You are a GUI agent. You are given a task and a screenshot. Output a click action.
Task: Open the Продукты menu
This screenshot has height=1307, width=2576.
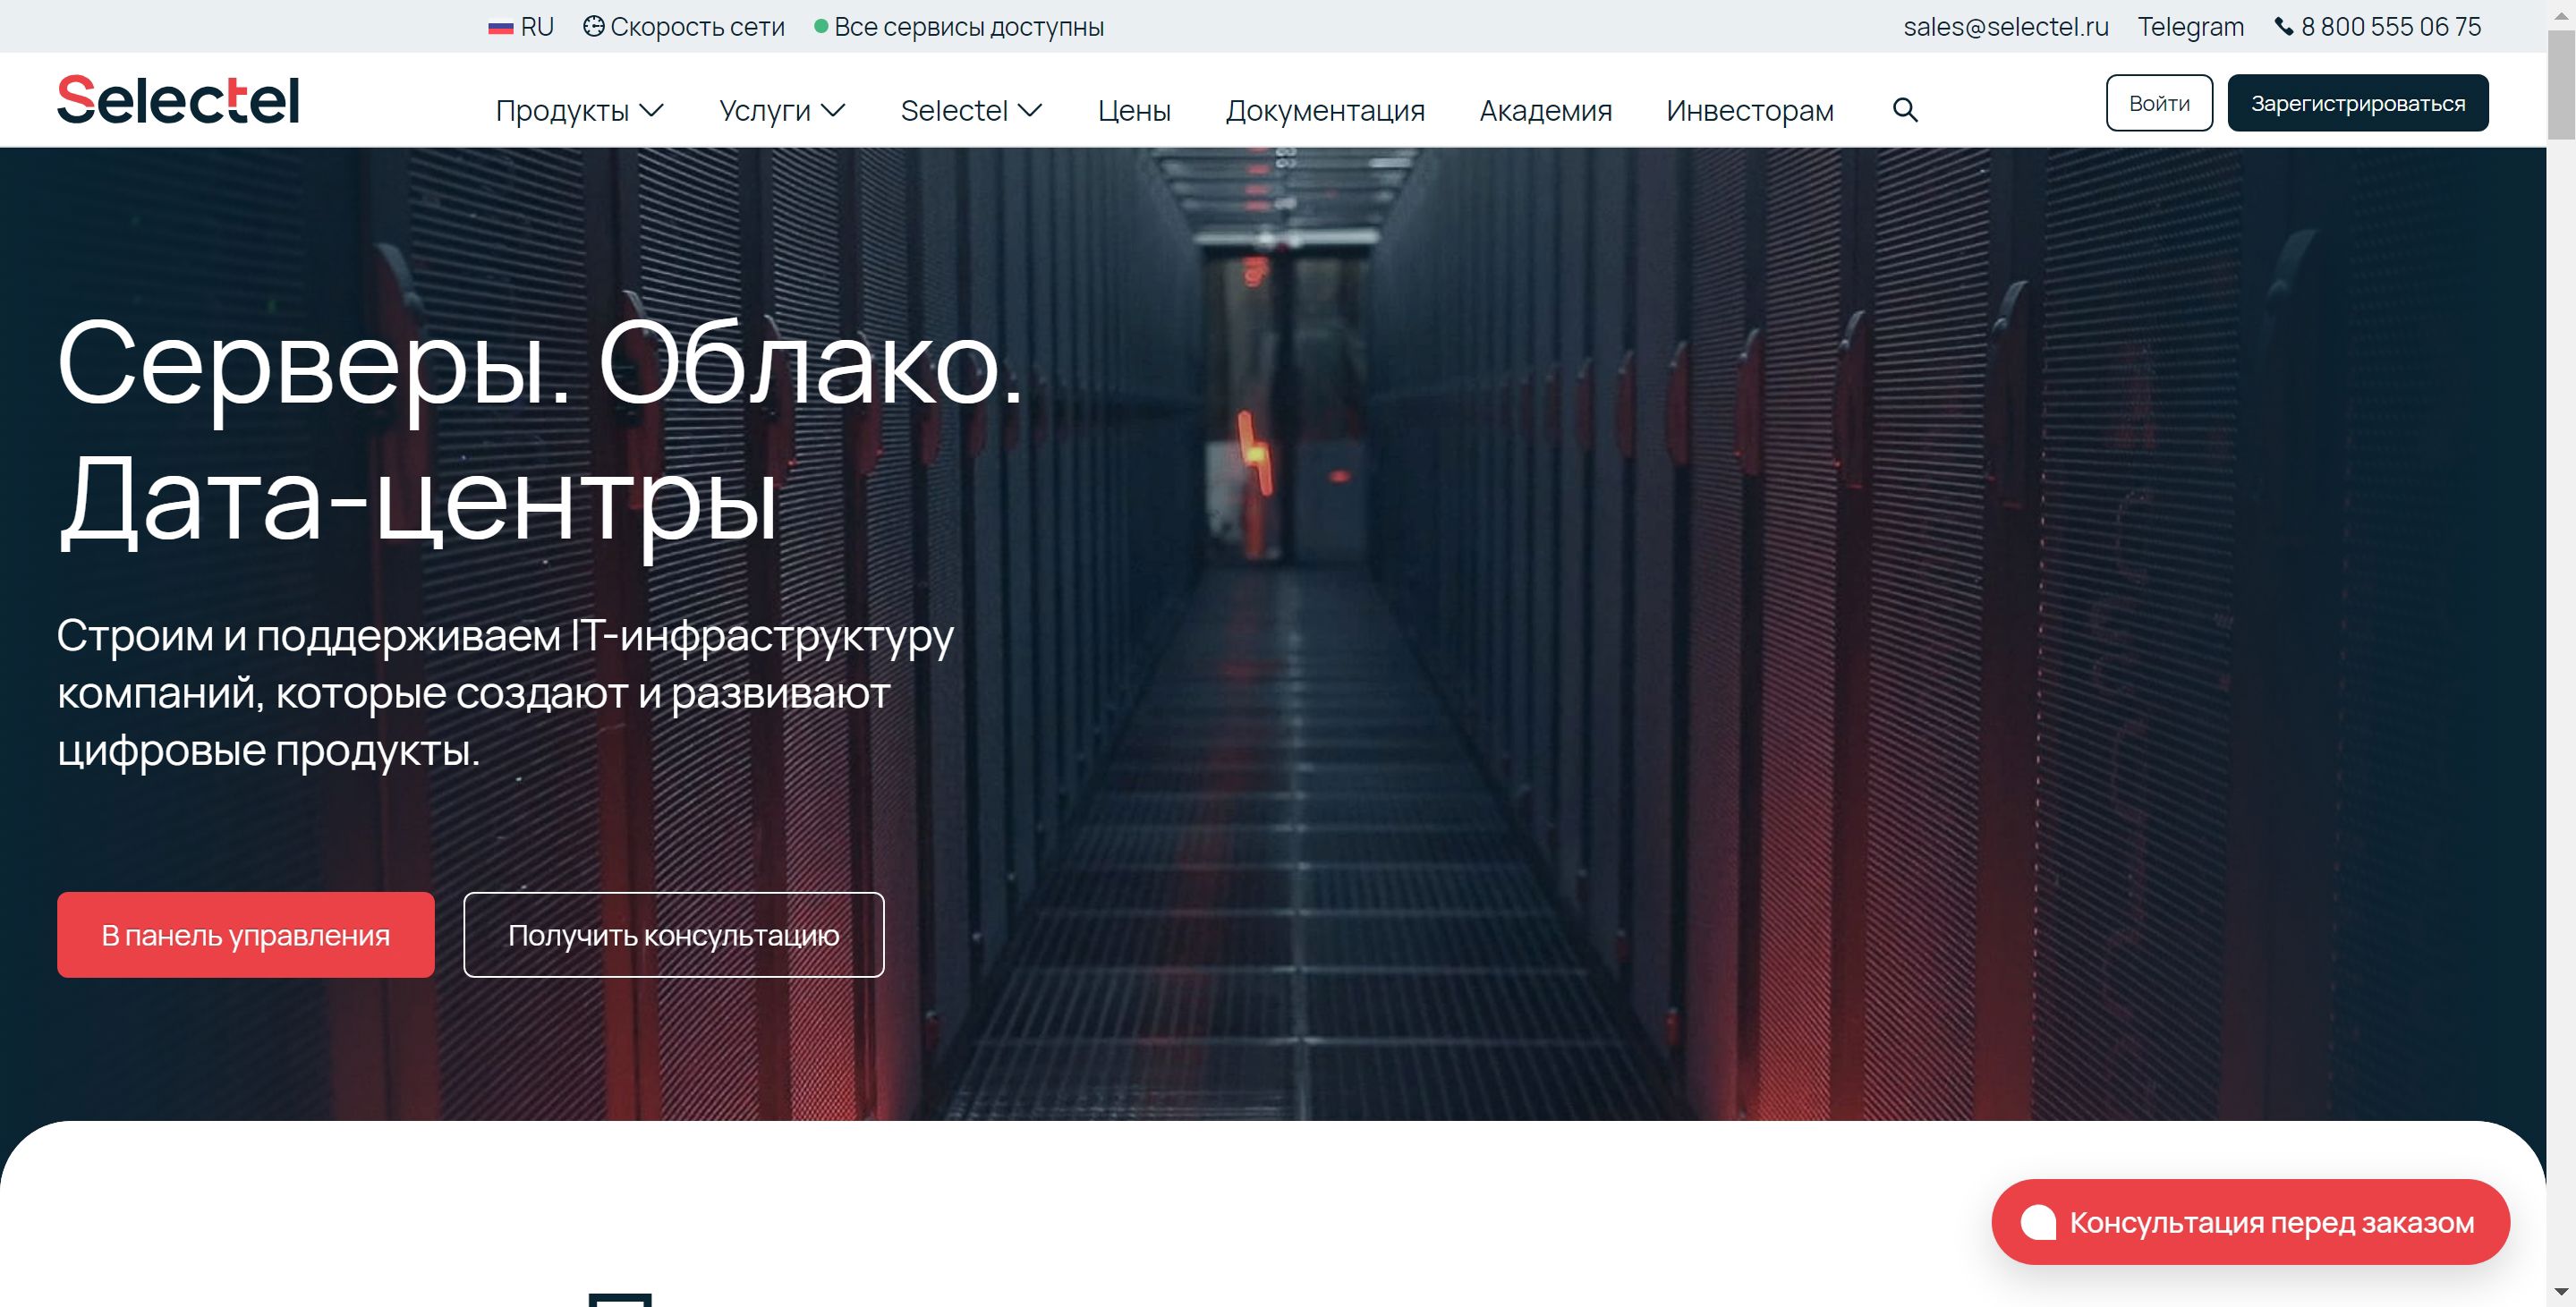click(x=579, y=110)
